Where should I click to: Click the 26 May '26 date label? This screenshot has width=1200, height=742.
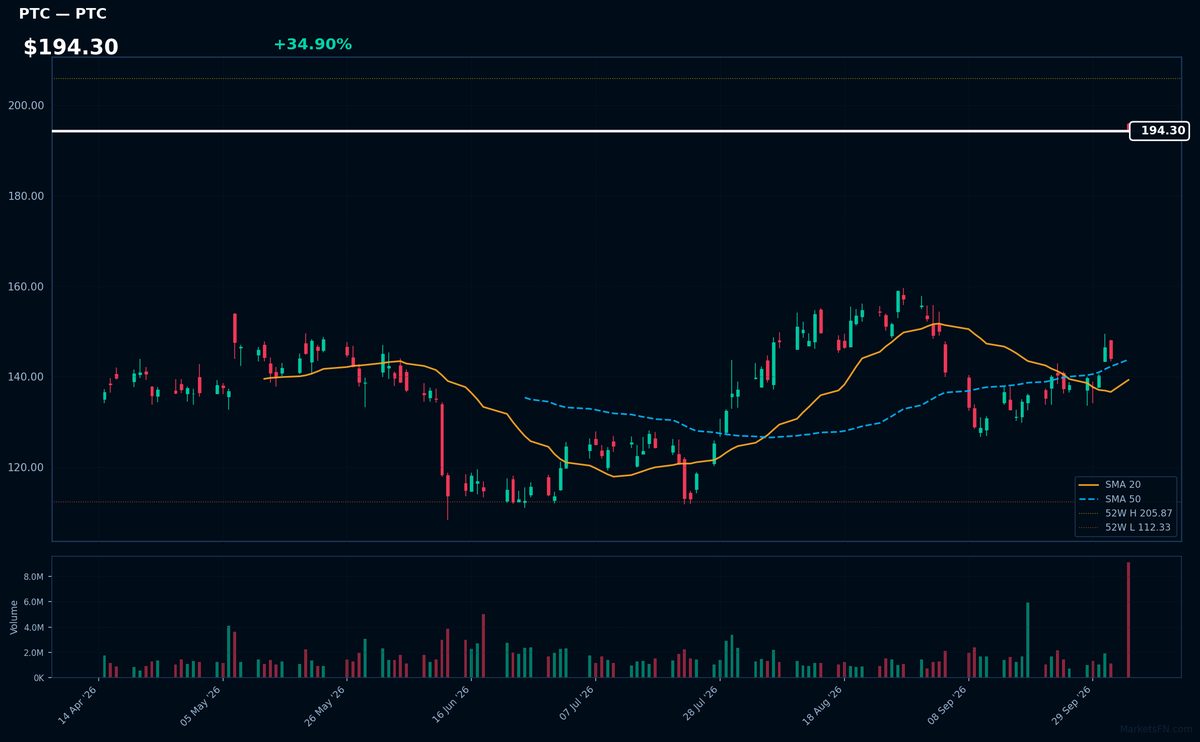(326, 705)
